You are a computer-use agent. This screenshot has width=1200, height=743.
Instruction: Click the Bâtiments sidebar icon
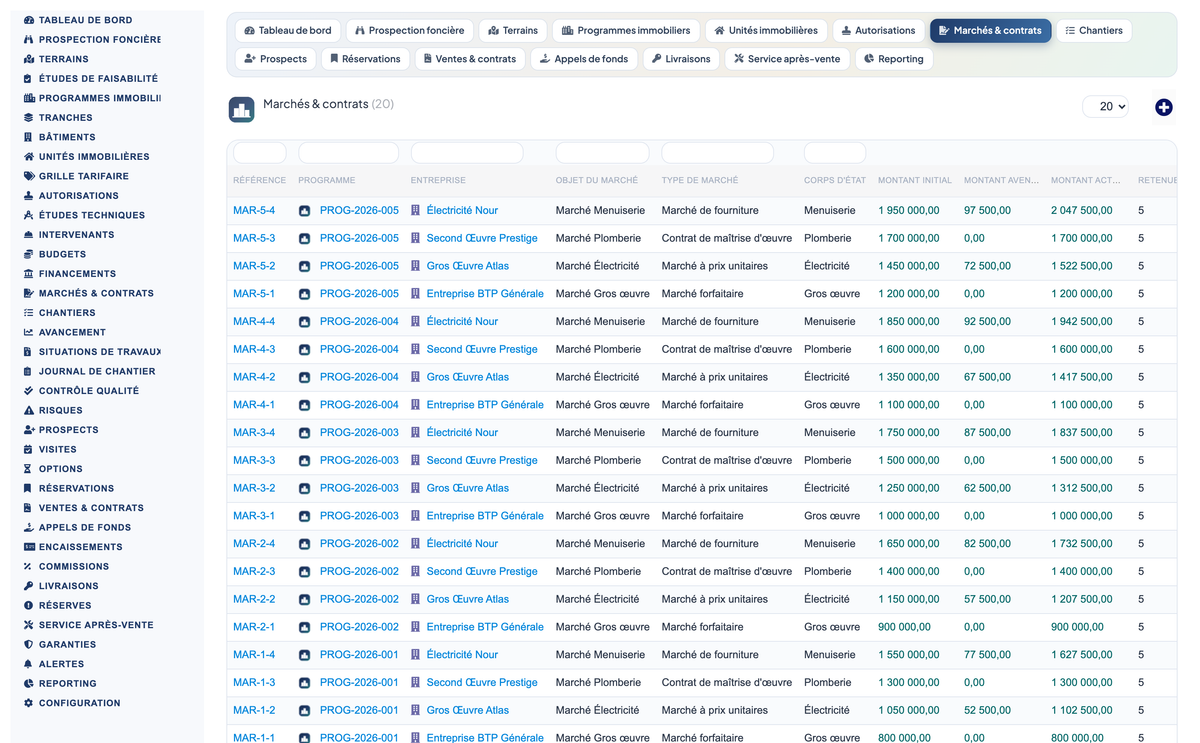point(29,137)
